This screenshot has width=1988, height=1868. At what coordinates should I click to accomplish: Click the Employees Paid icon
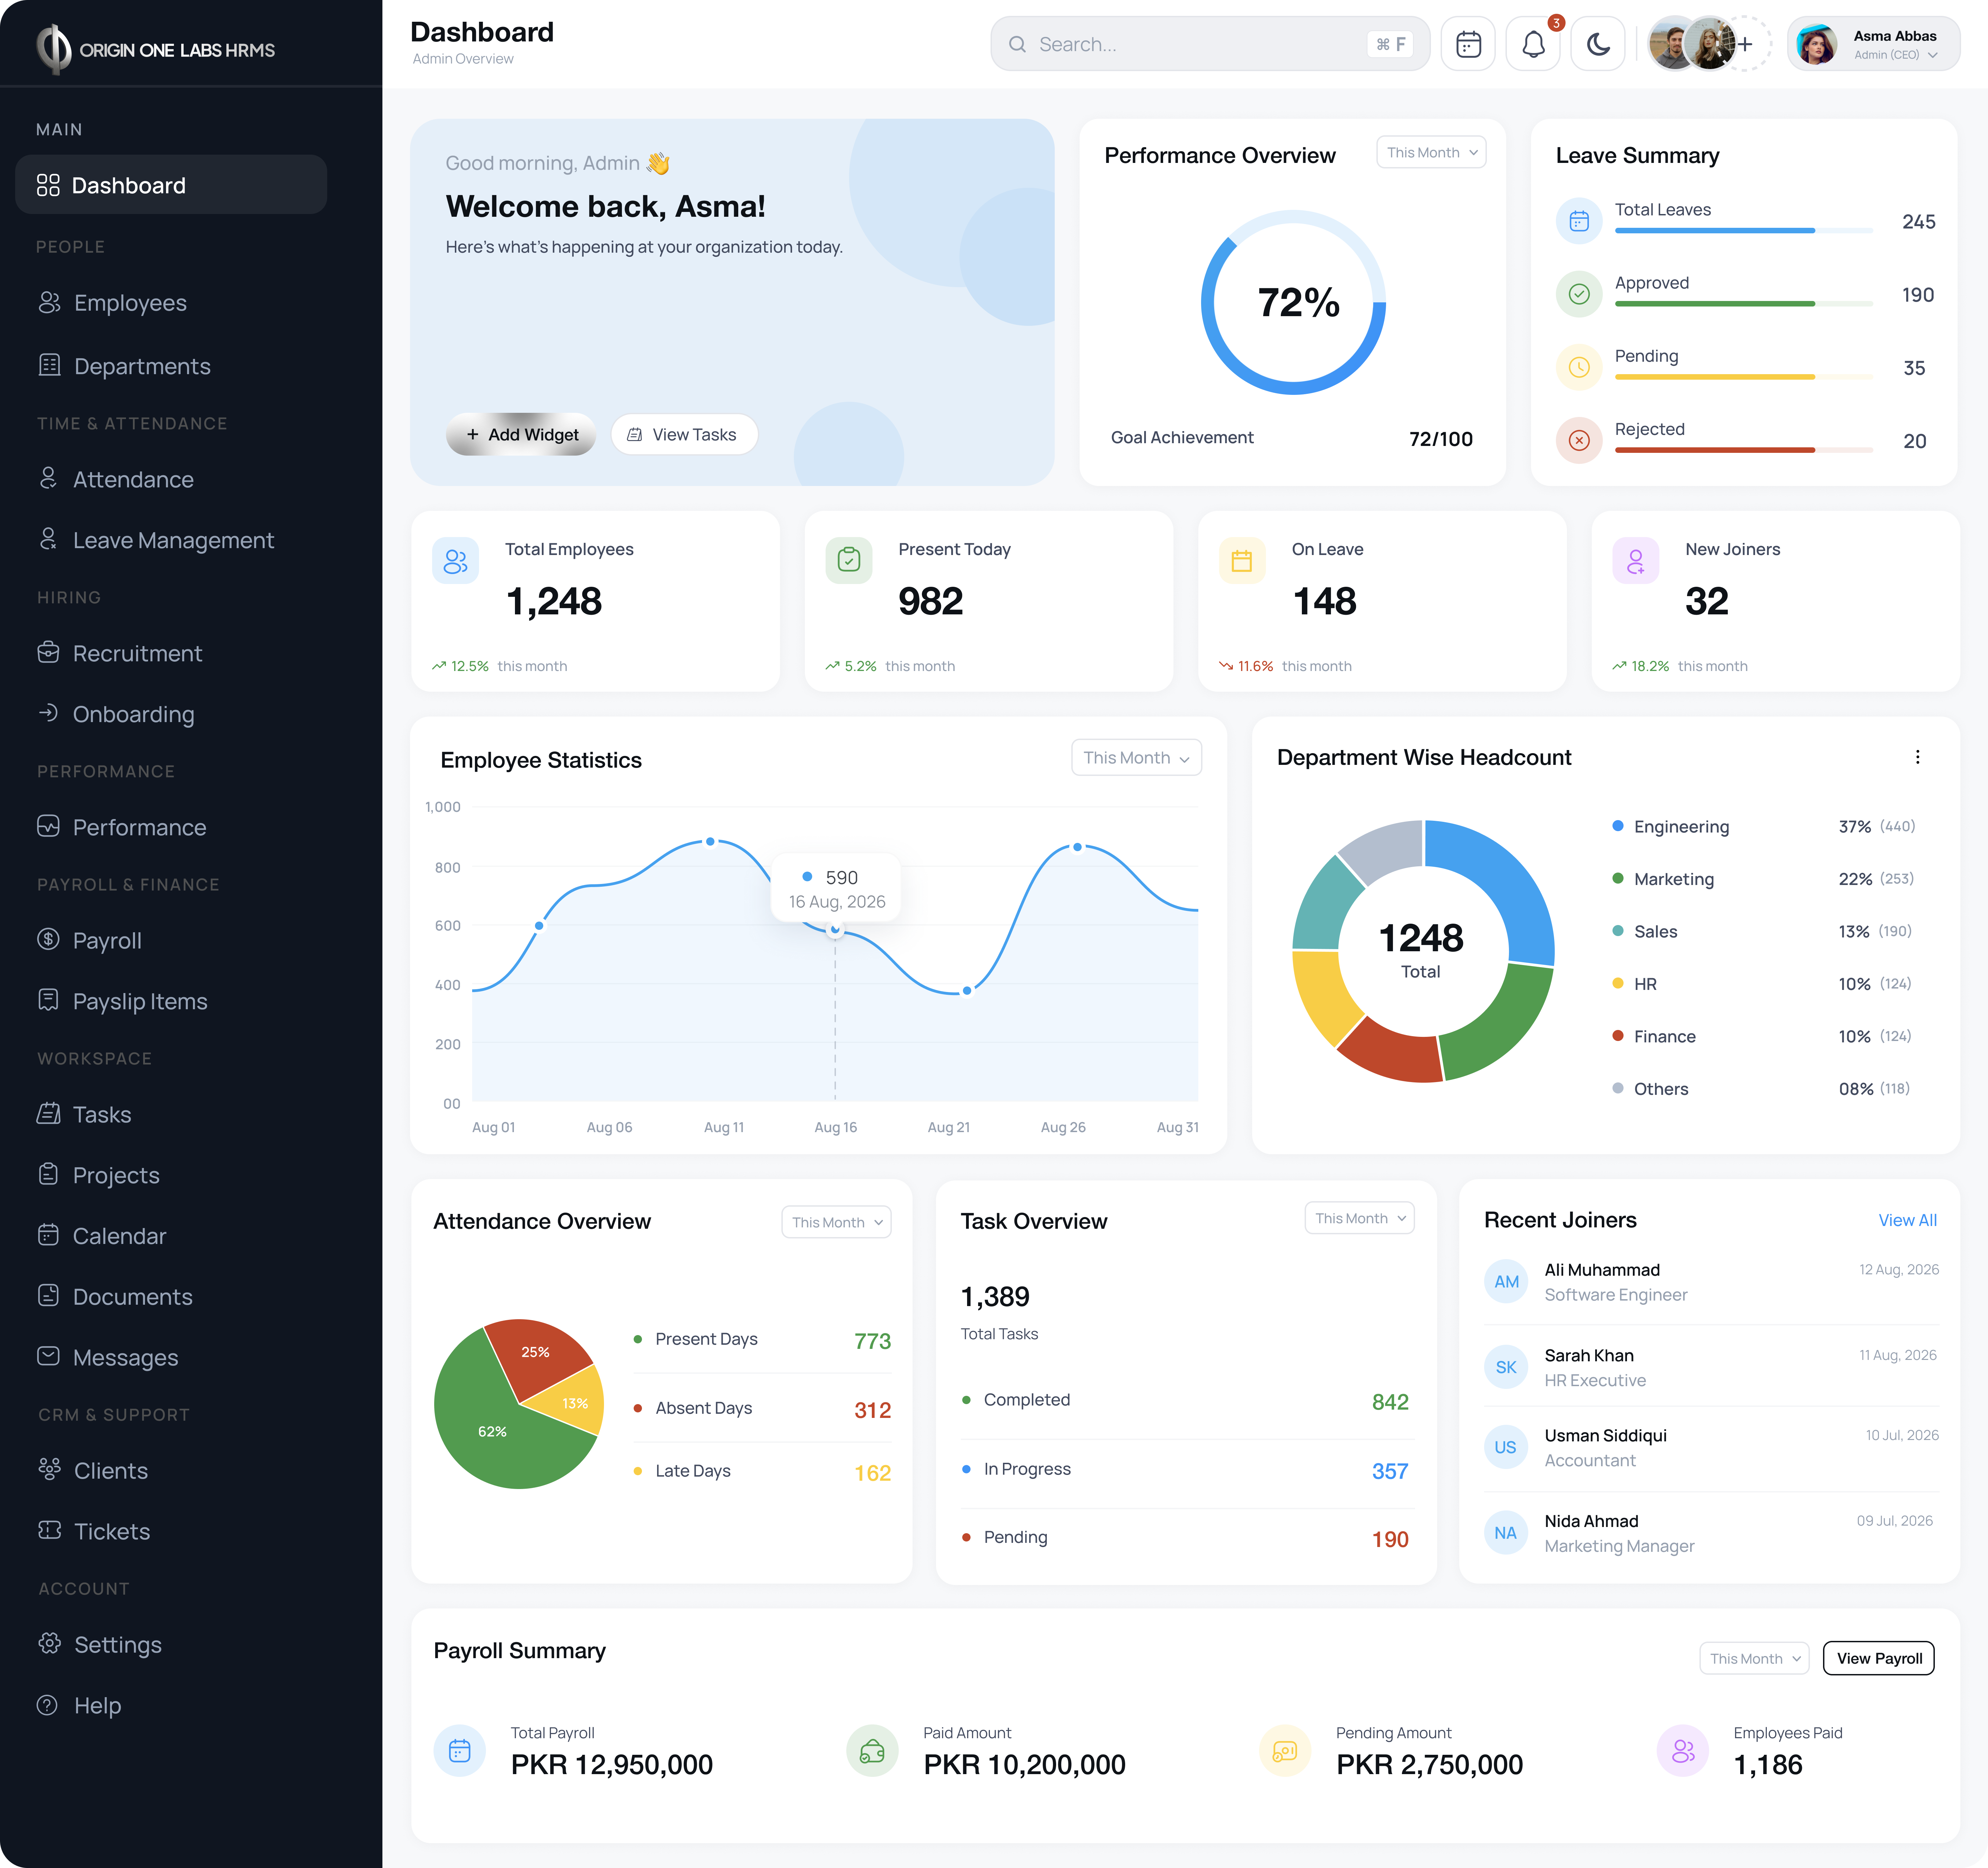(1683, 1751)
